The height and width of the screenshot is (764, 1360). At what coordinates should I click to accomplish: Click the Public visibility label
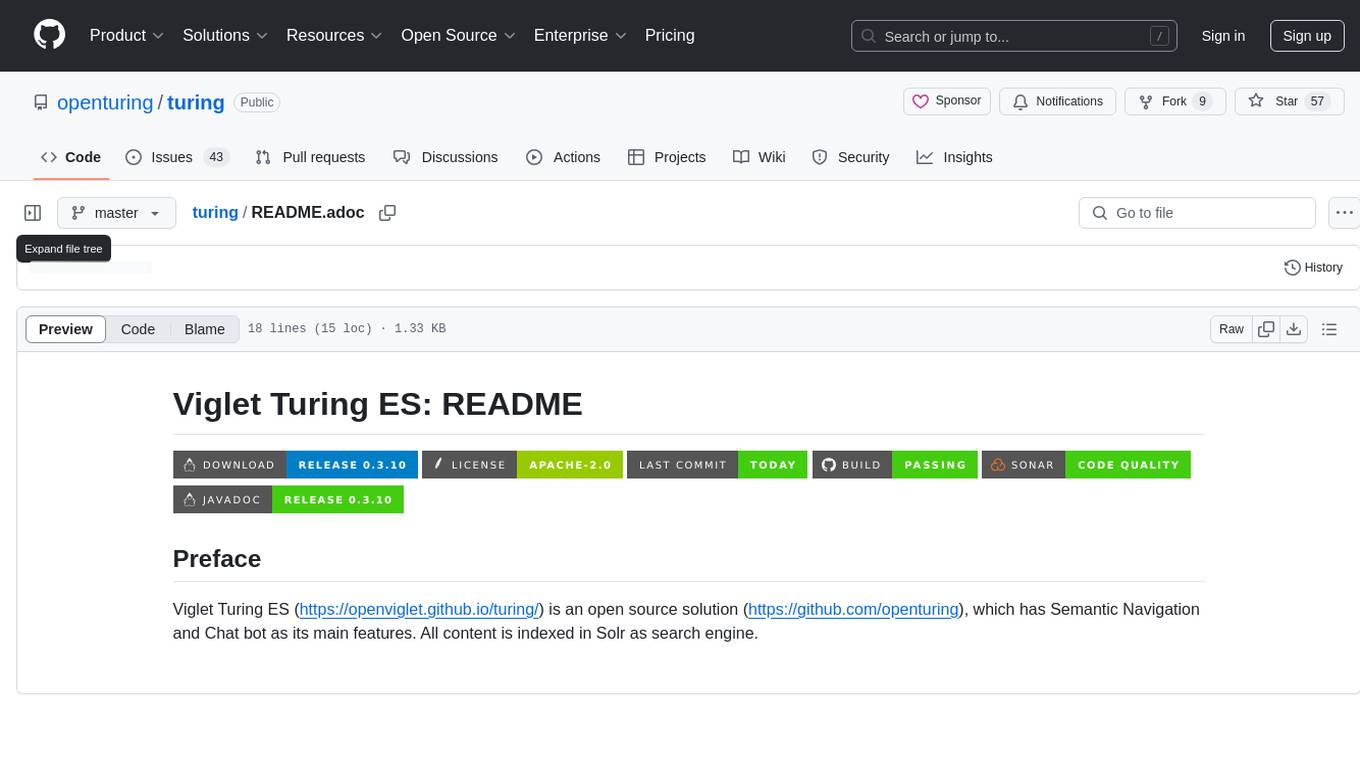257,102
